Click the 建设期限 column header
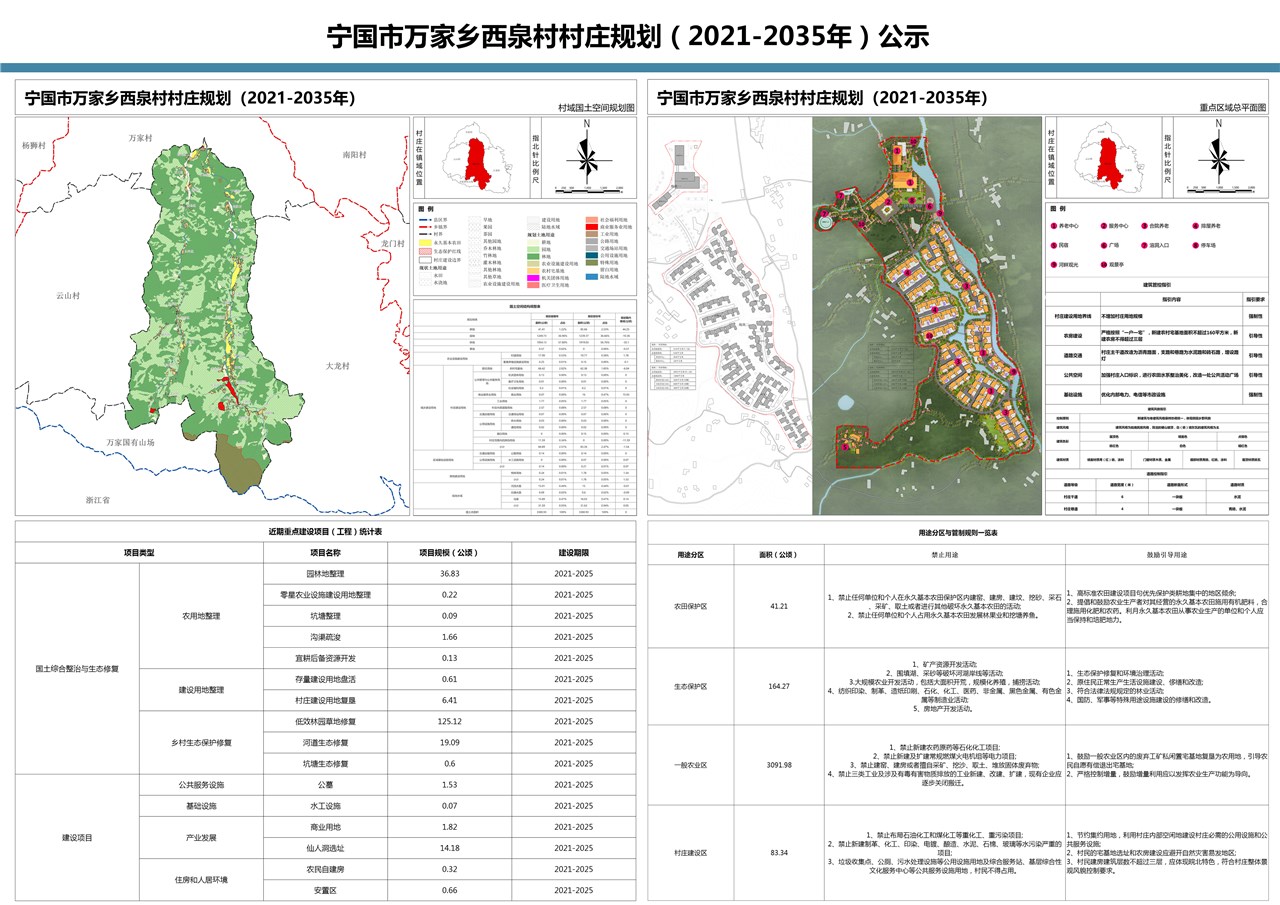Viewport: 1280px width, 905px height. pyautogui.click(x=574, y=551)
